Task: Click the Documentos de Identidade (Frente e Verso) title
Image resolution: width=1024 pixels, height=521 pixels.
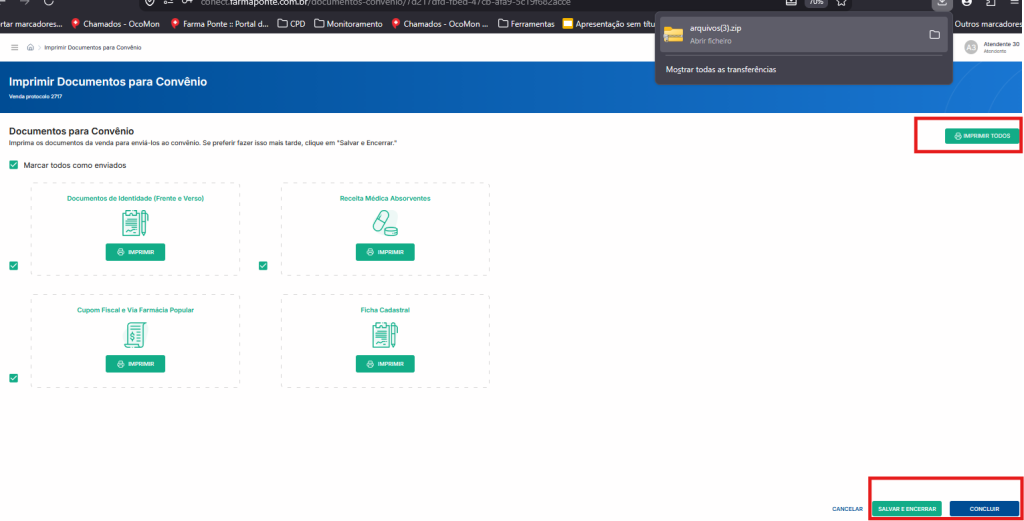Action: tap(135, 198)
